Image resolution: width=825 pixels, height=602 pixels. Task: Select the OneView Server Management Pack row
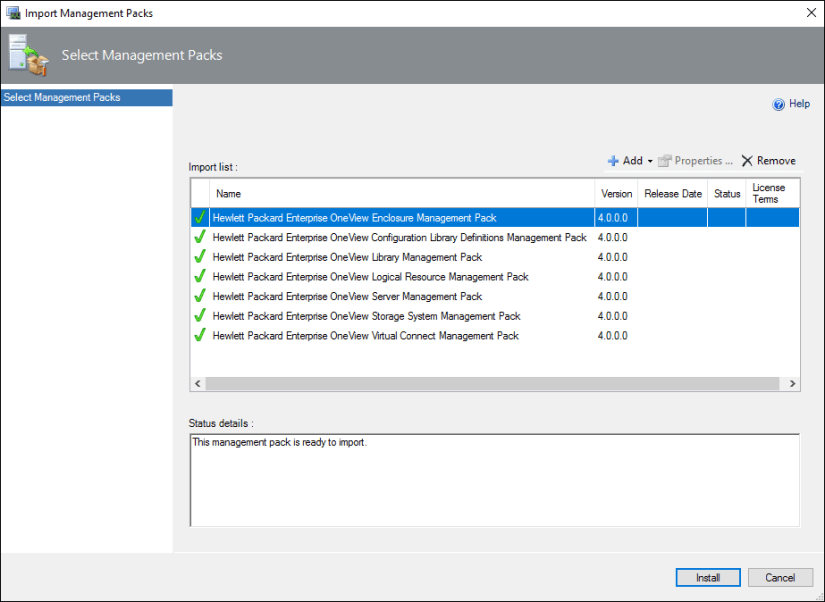pyautogui.click(x=495, y=296)
